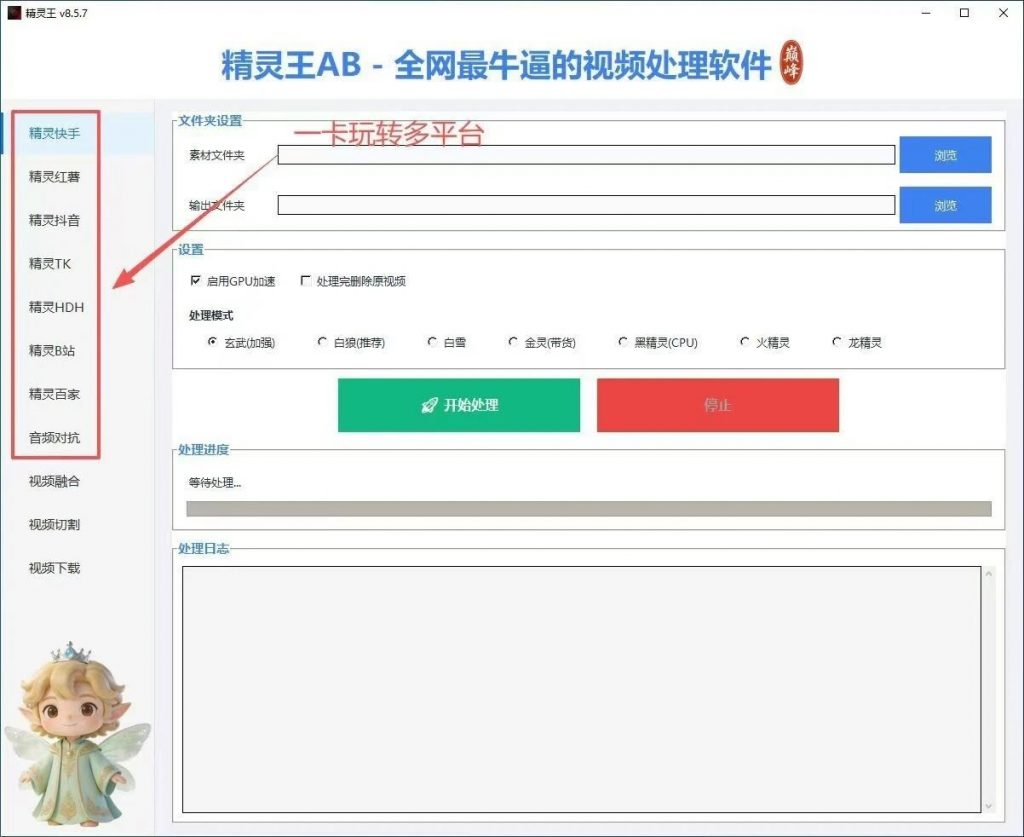The width and height of the screenshot is (1024, 837).
Task: Maximize the 精灵王 window
Action: click(964, 13)
